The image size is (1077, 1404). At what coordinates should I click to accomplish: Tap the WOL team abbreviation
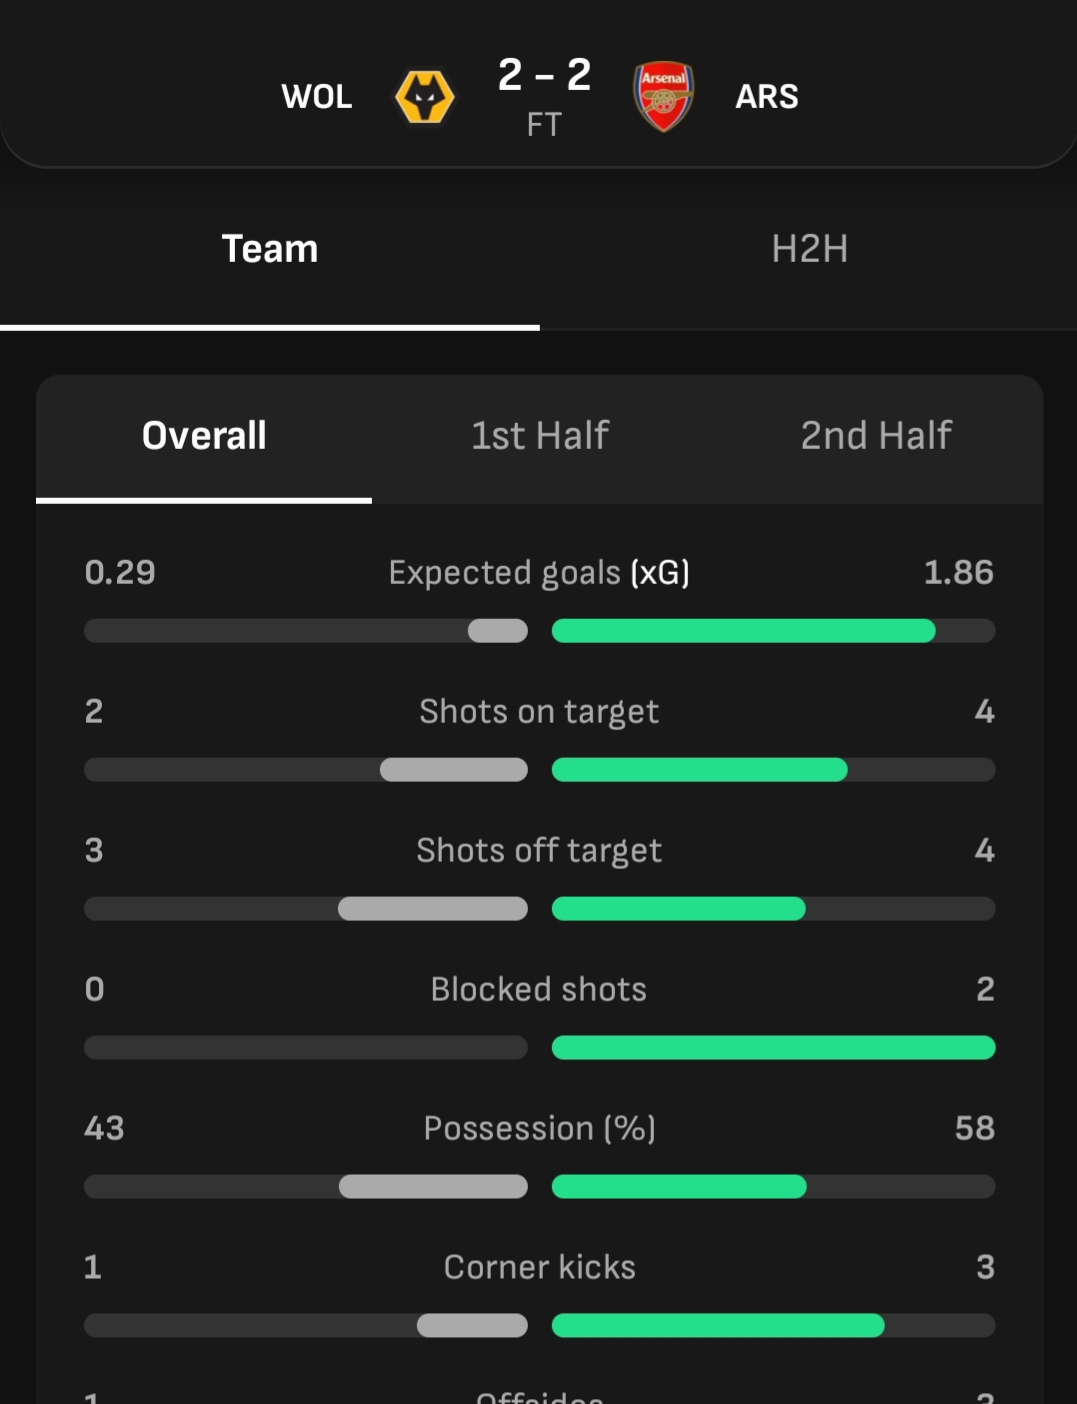point(317,97)
